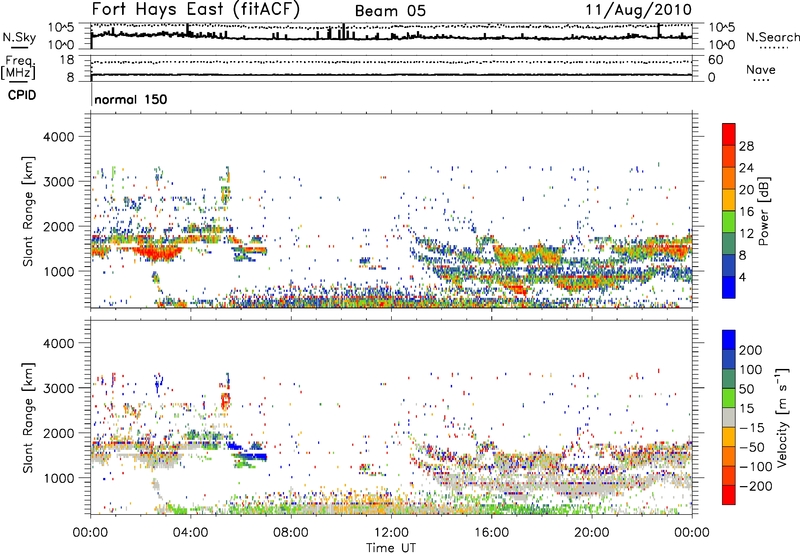Select the '-50' Velocity scale value

coord(752,448)
